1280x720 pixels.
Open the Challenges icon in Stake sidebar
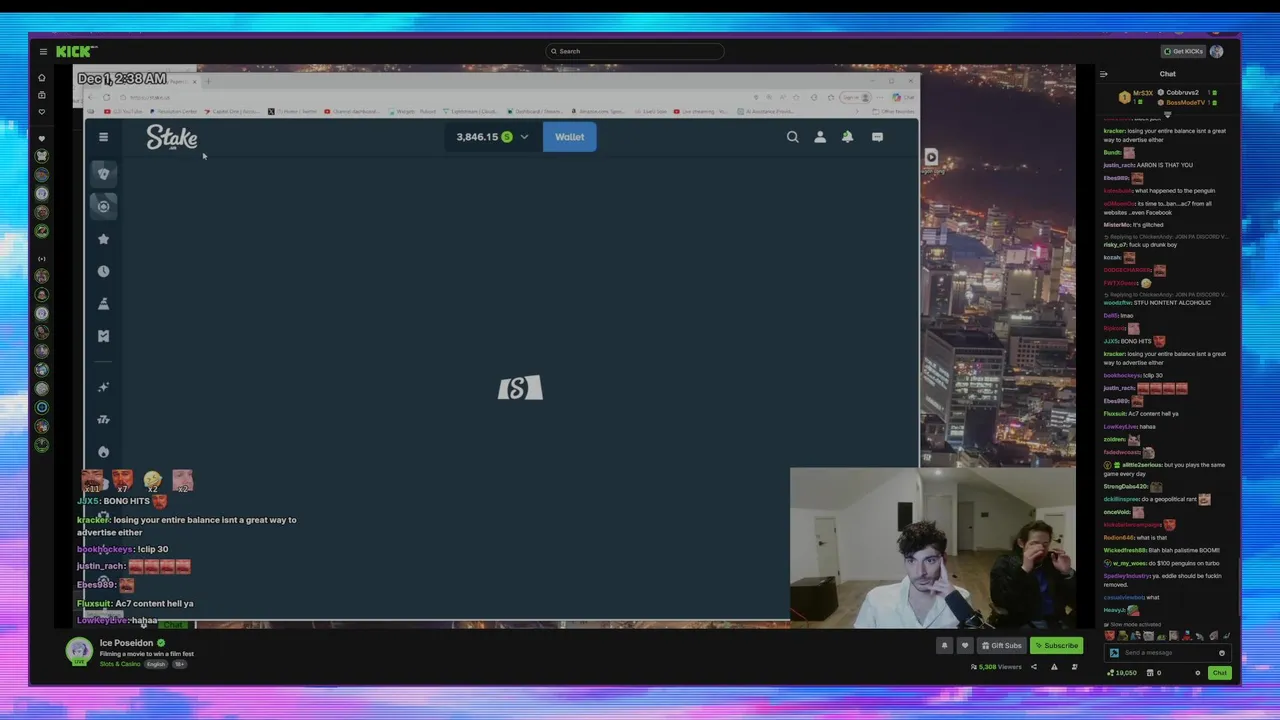pyautogui.click(x=103, y=304)
